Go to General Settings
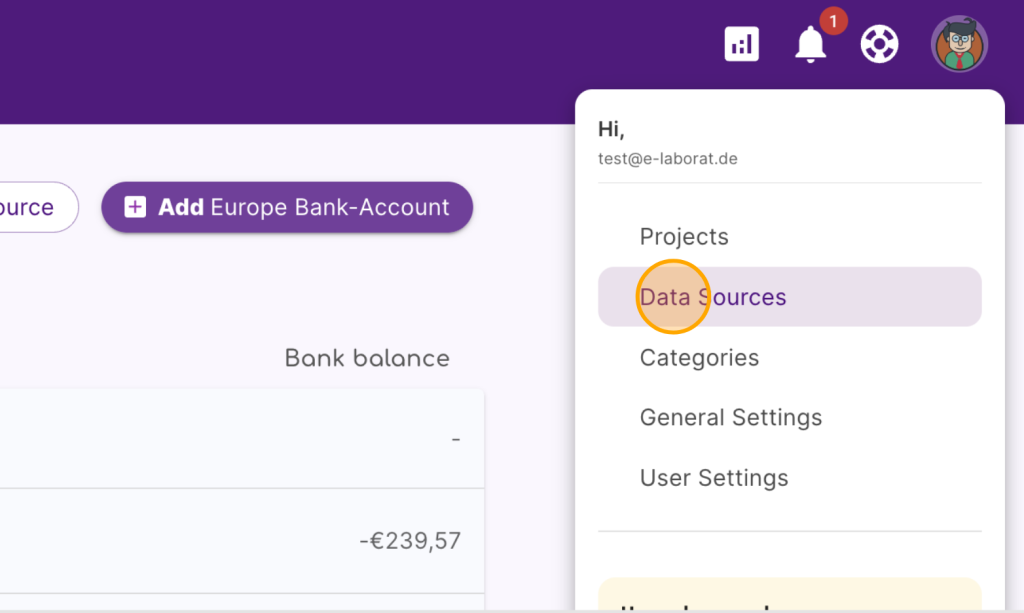The width and height of the screenshot is (1024, 613). coord(731,417)
